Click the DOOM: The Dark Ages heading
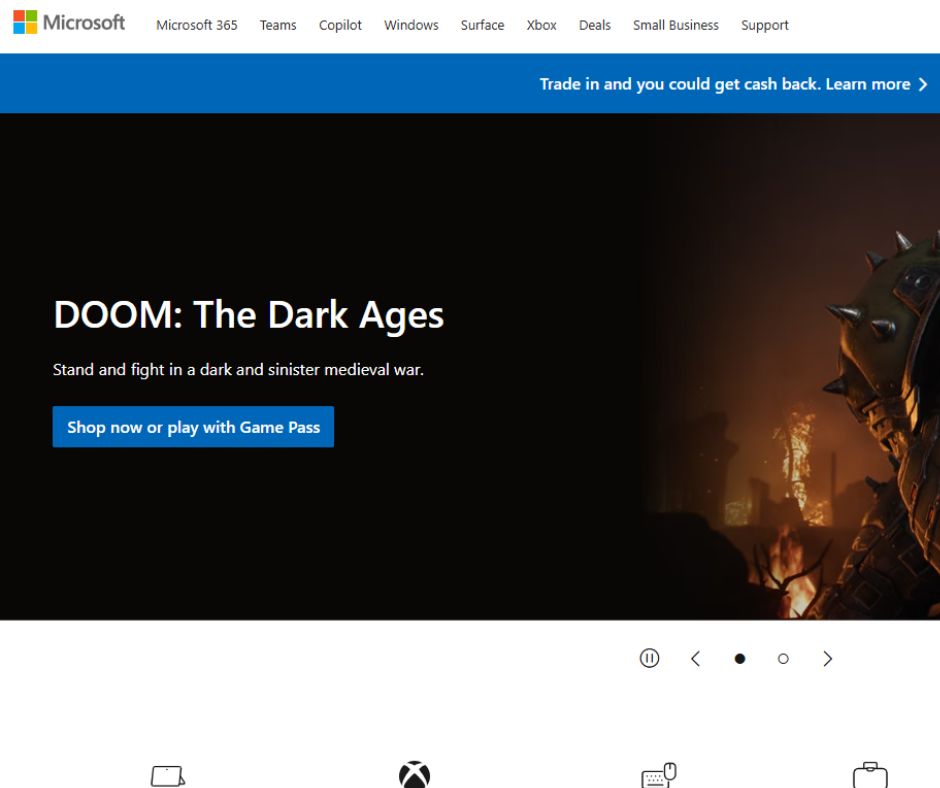This screenshot has height=788, width=940. tap(249, 315)
